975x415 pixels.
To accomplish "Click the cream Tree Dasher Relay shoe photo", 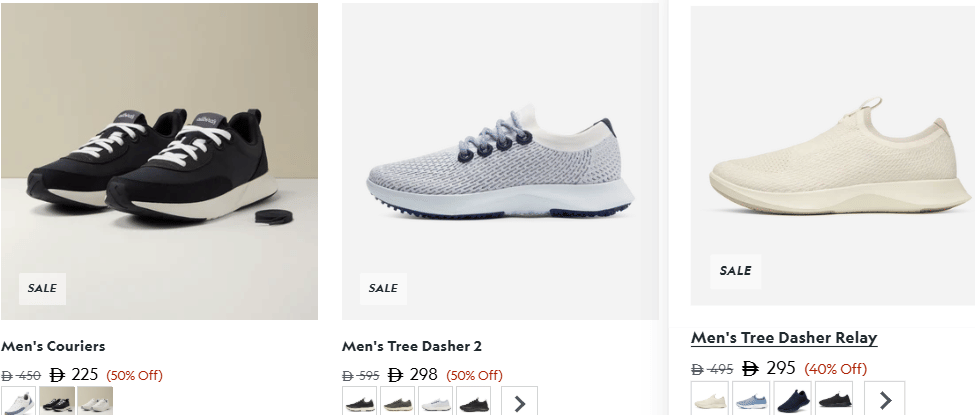I will pos(830,158).
